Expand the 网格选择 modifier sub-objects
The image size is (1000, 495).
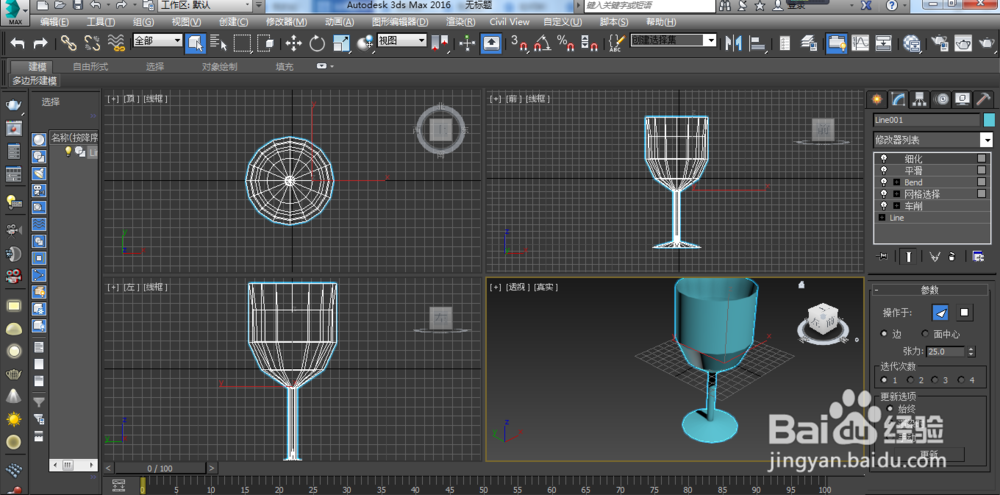(x=896, y=194)
